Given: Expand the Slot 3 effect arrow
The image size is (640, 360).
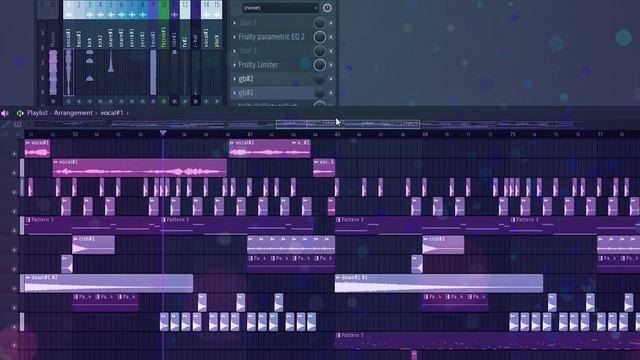Looking at the screenshot, I should click(235, 51).
